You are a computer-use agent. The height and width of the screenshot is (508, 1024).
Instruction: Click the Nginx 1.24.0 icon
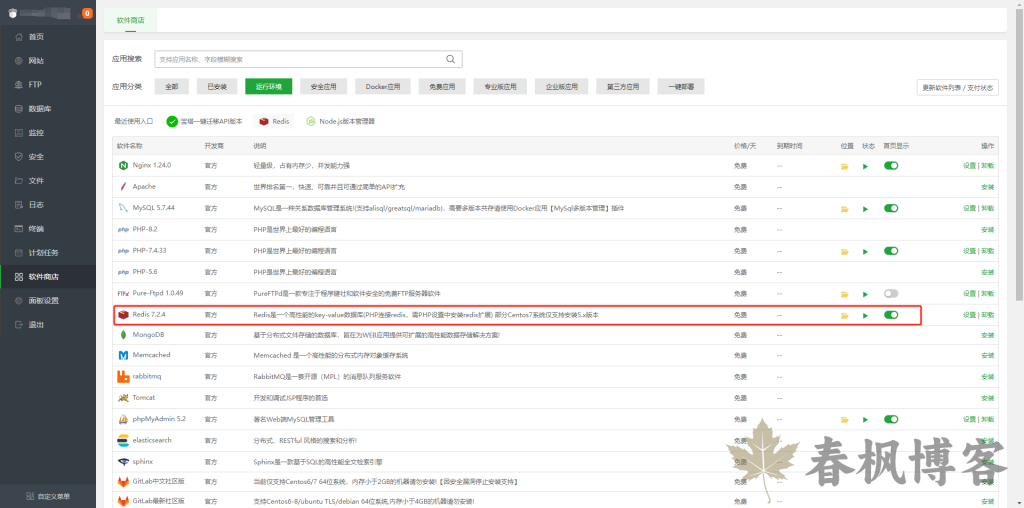click(122, 166)
